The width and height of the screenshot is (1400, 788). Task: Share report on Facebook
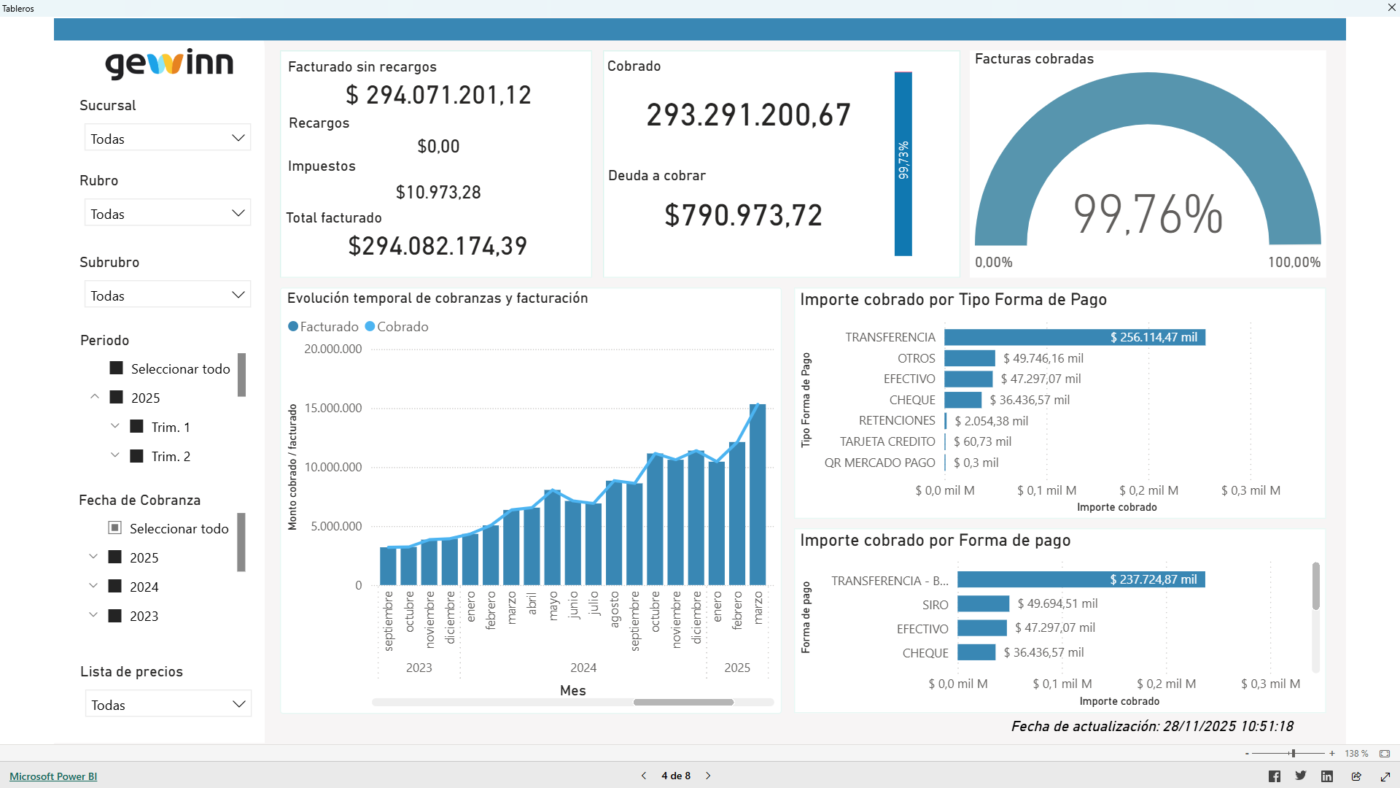[x=1274, y=776]
